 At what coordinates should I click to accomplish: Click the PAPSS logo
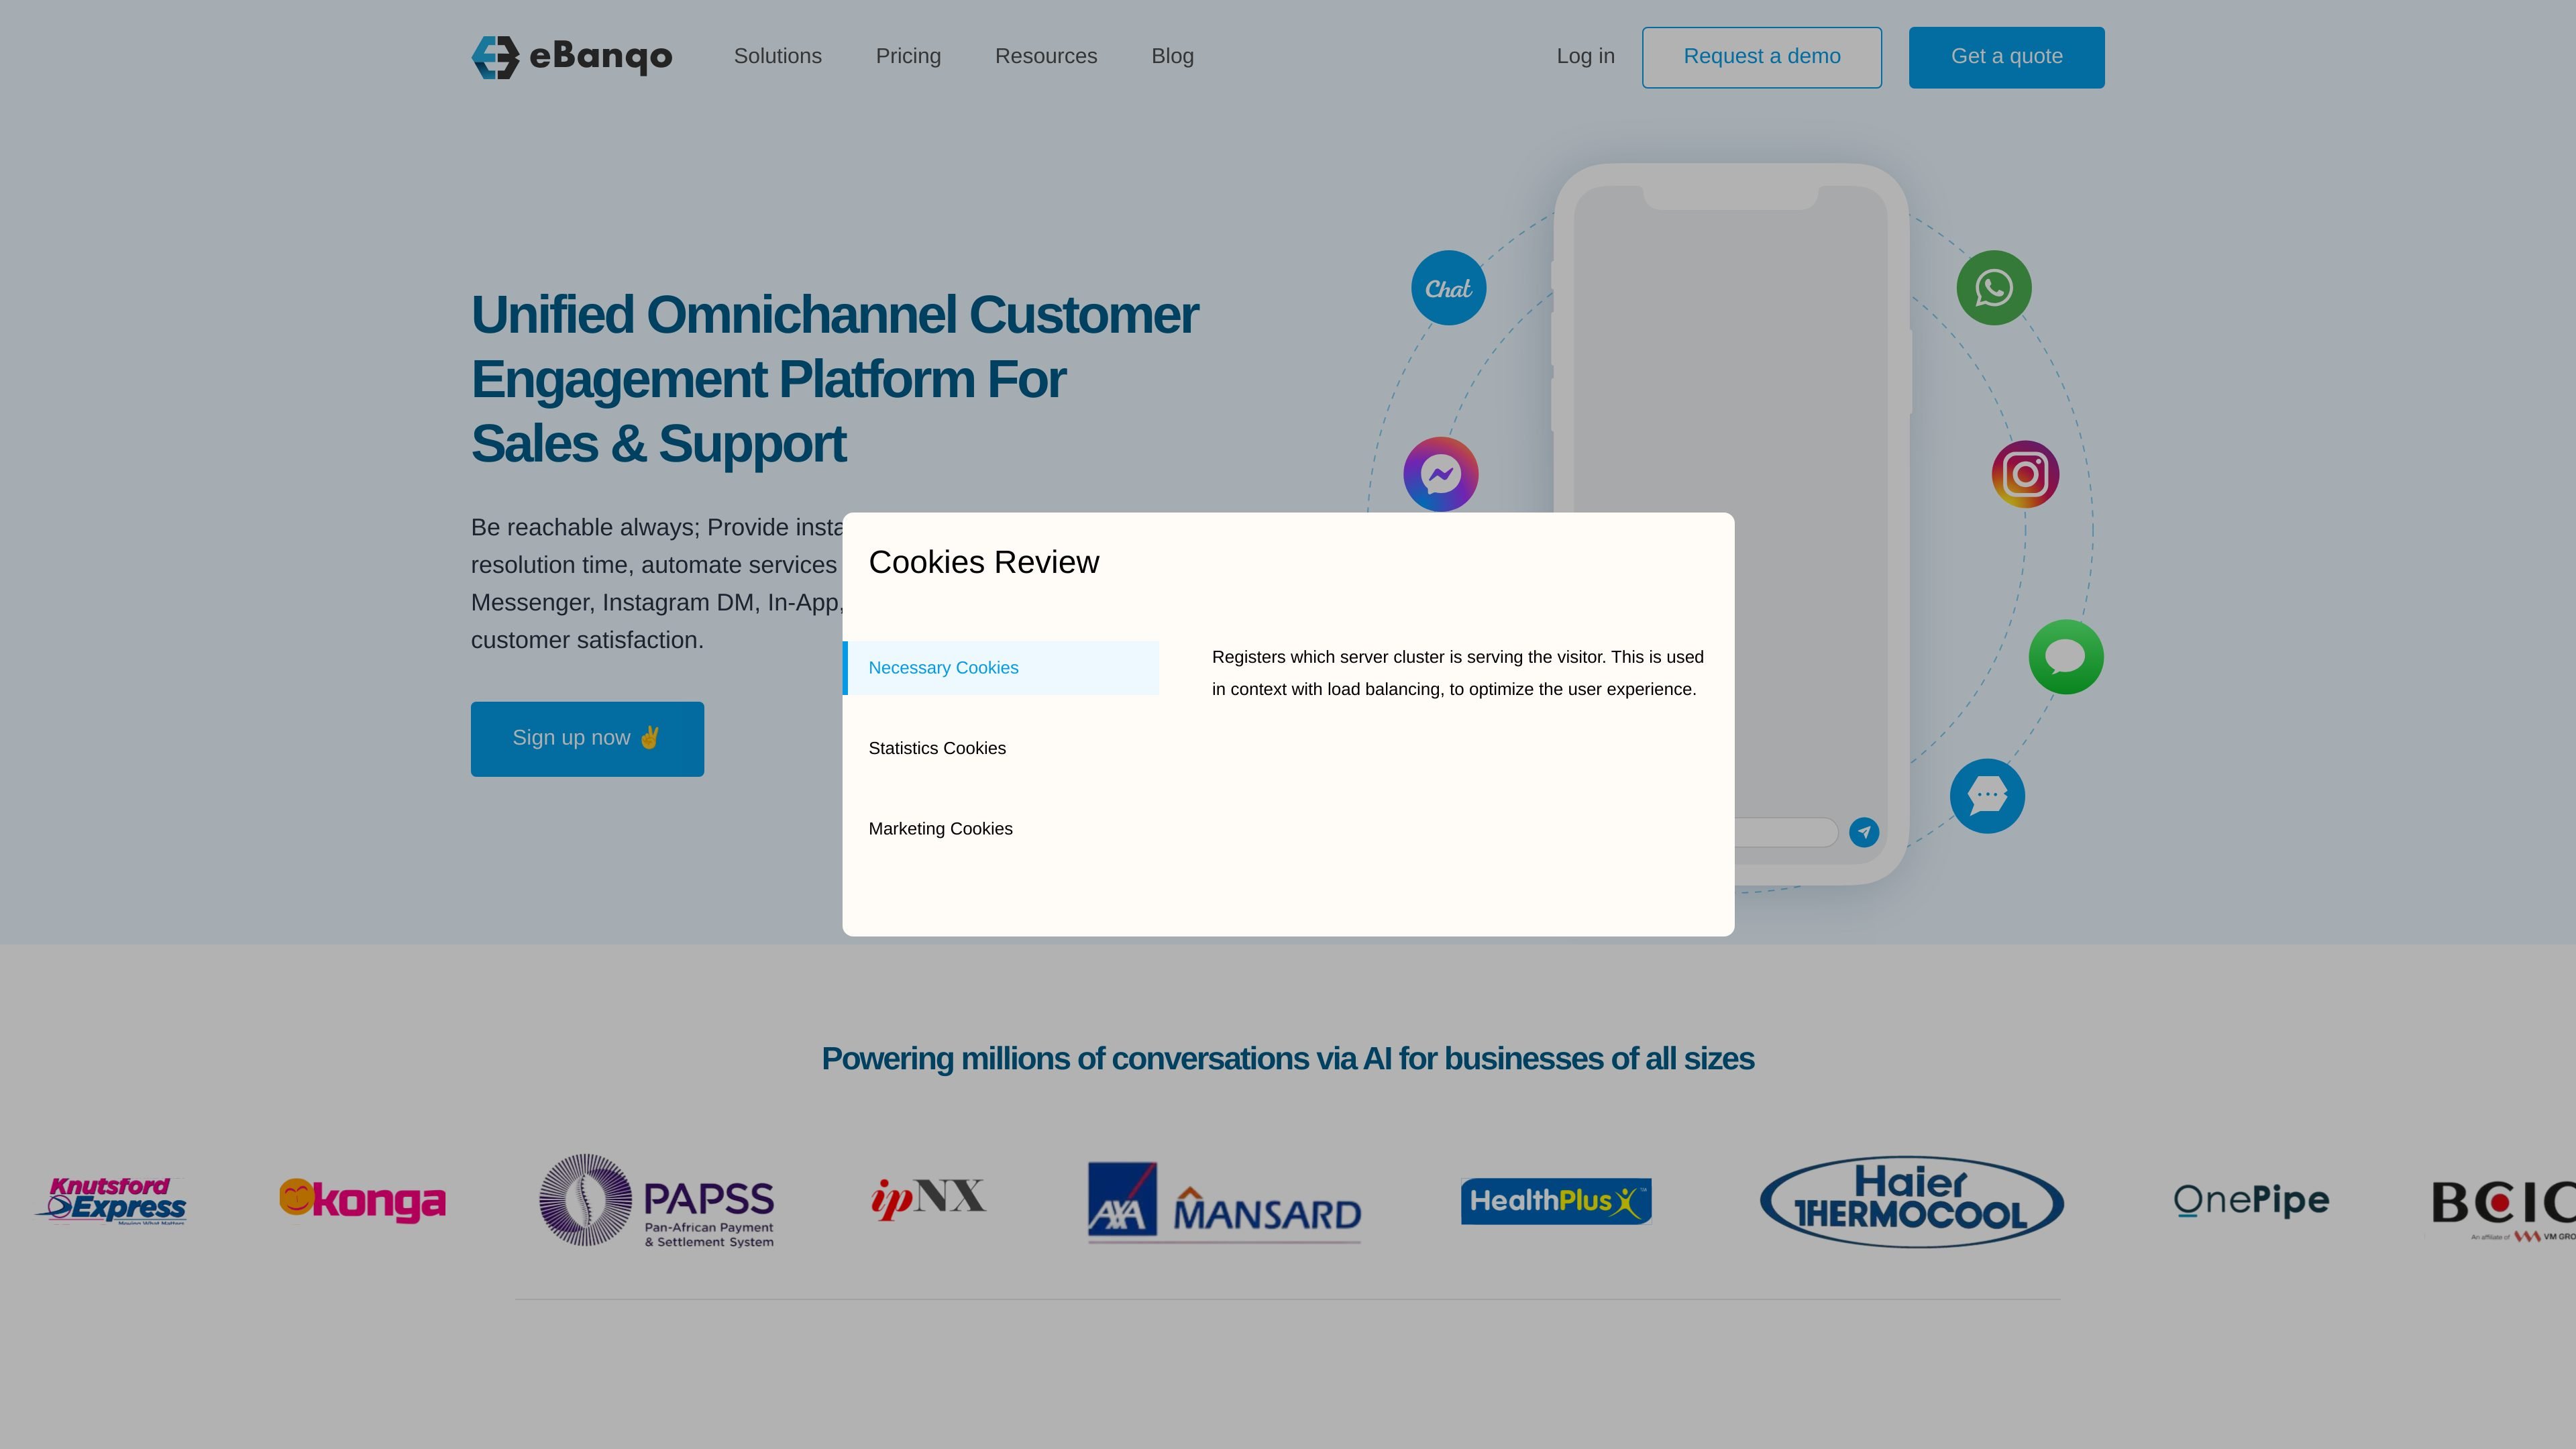click(656, 1200)
